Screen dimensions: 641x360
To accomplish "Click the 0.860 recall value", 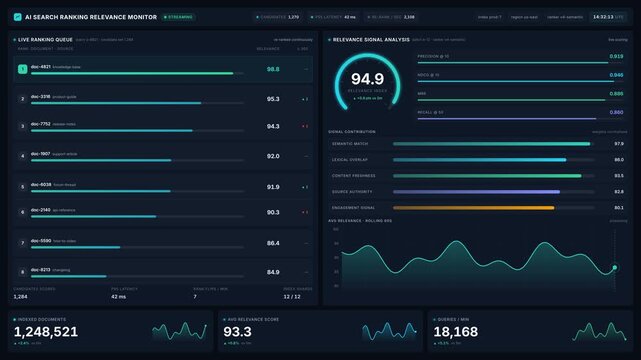I will pos(616,112).
